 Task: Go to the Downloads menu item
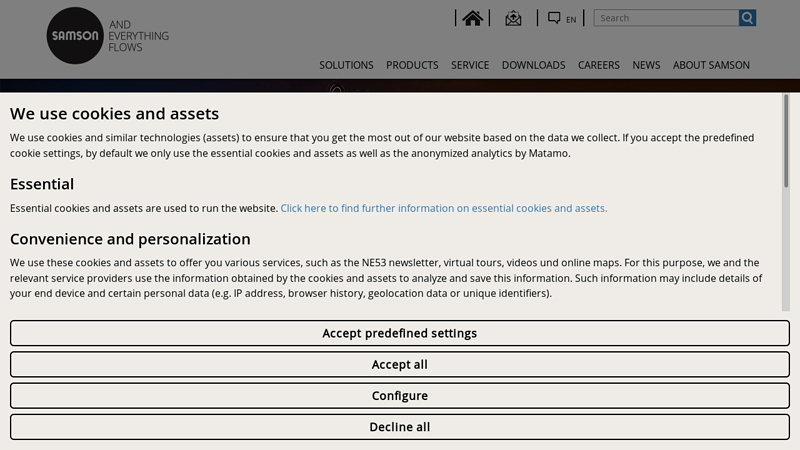533,65
